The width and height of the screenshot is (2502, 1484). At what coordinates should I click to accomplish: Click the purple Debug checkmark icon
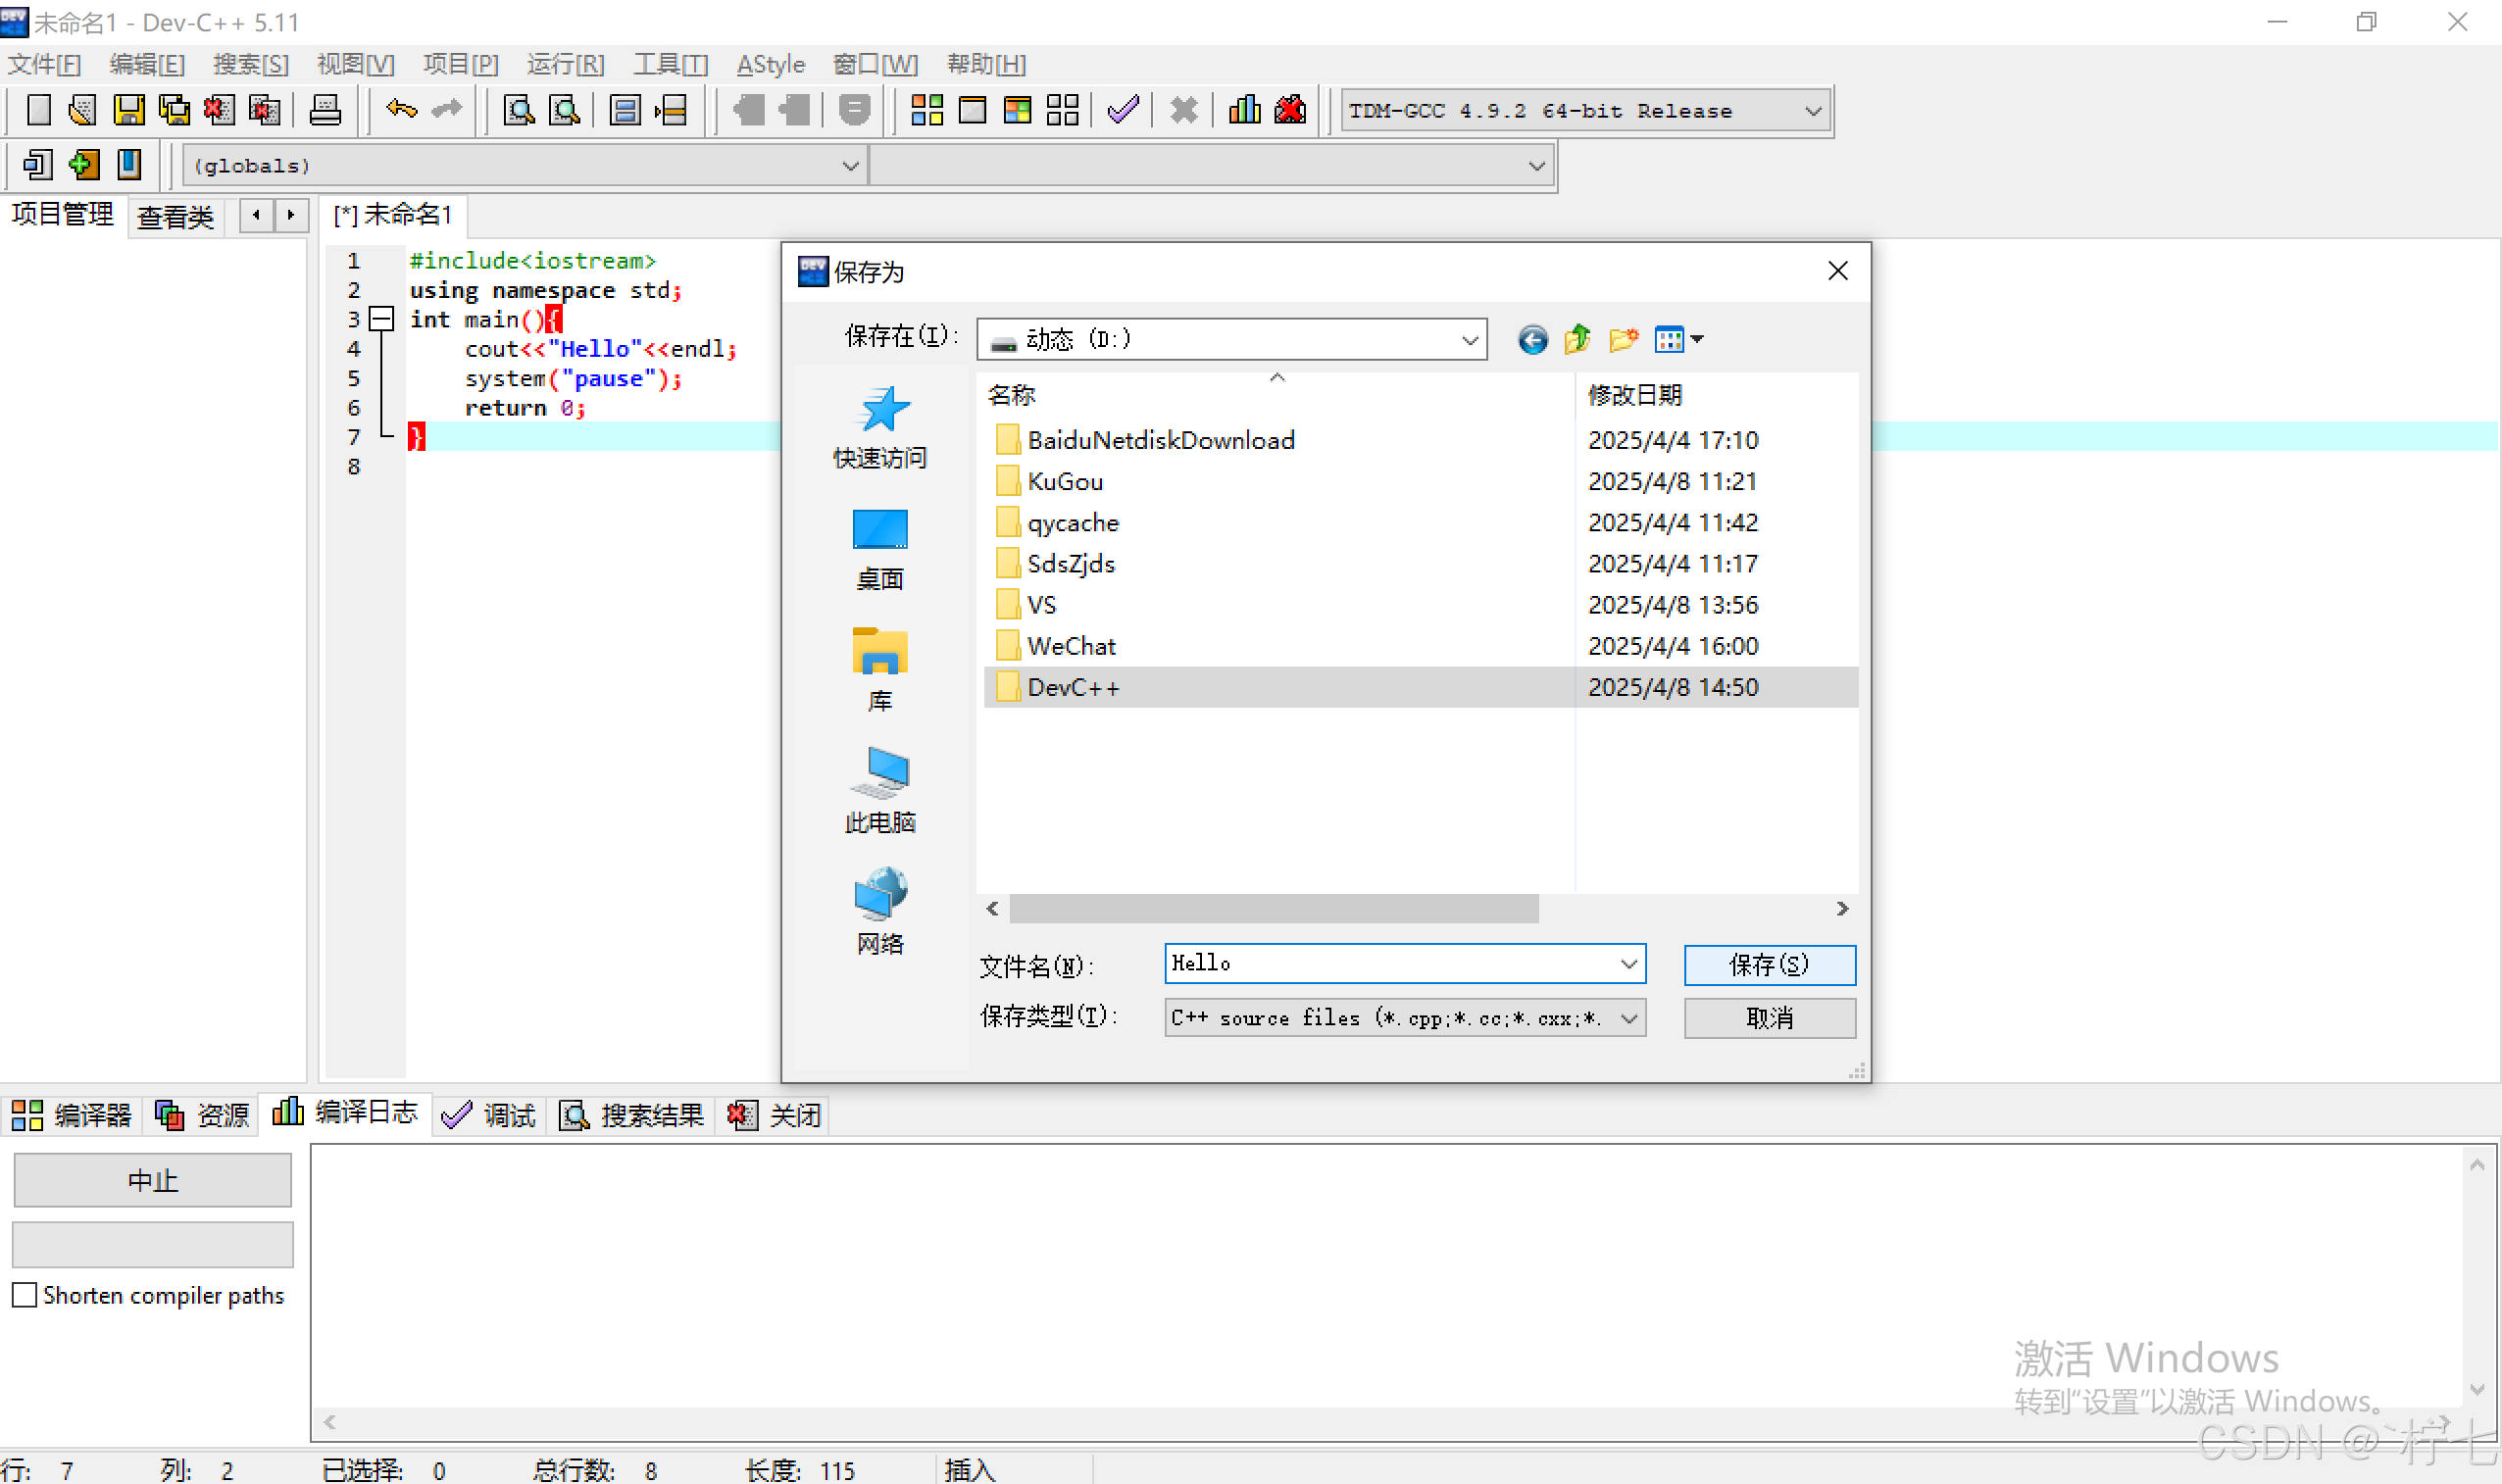tap(1123, 110)
